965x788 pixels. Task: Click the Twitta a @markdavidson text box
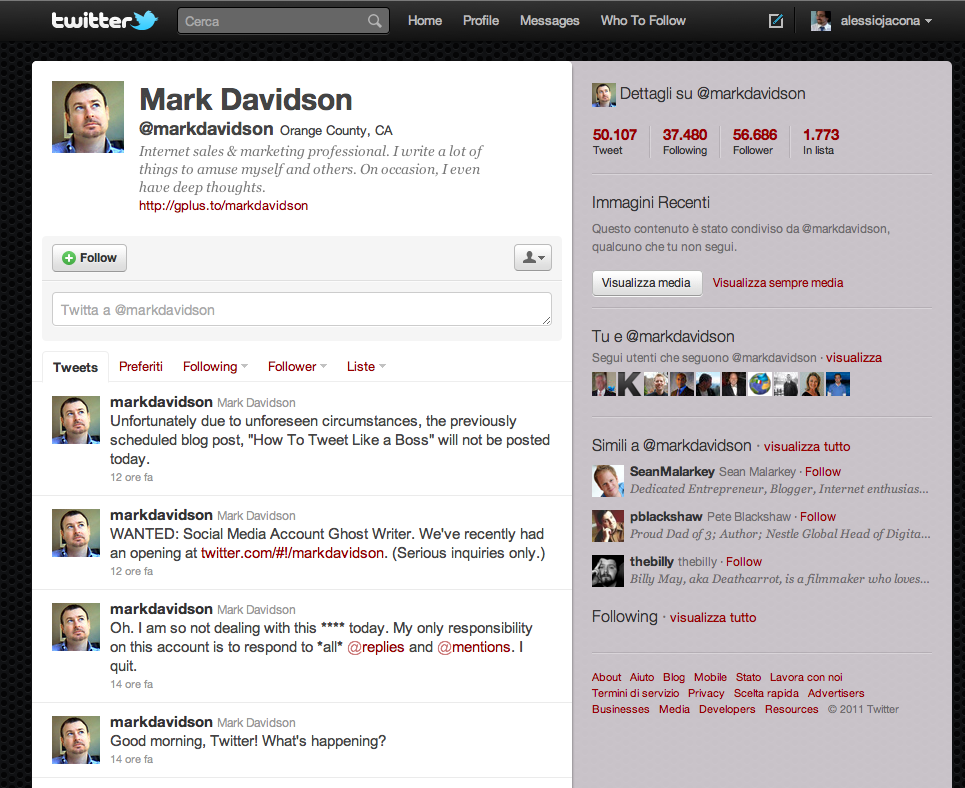tap(301, 310)
